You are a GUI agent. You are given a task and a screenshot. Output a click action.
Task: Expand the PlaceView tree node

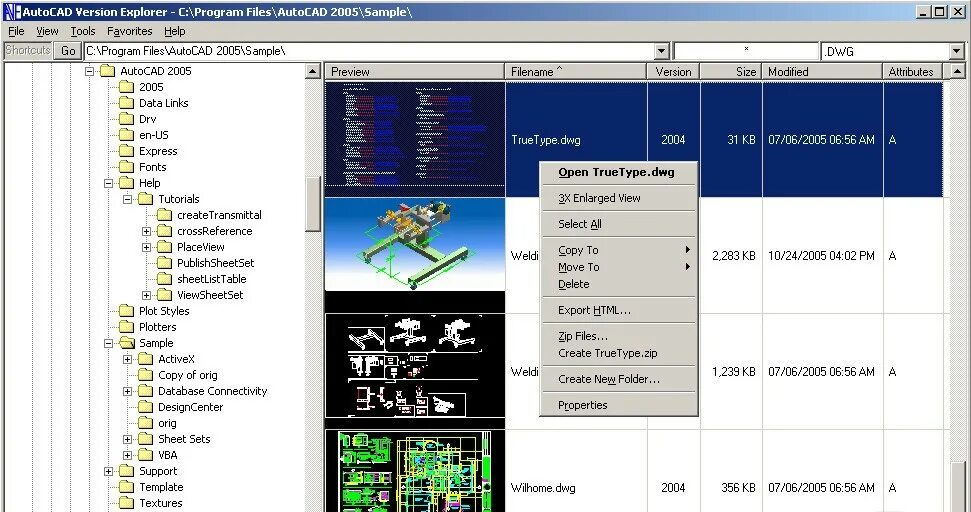147,248
